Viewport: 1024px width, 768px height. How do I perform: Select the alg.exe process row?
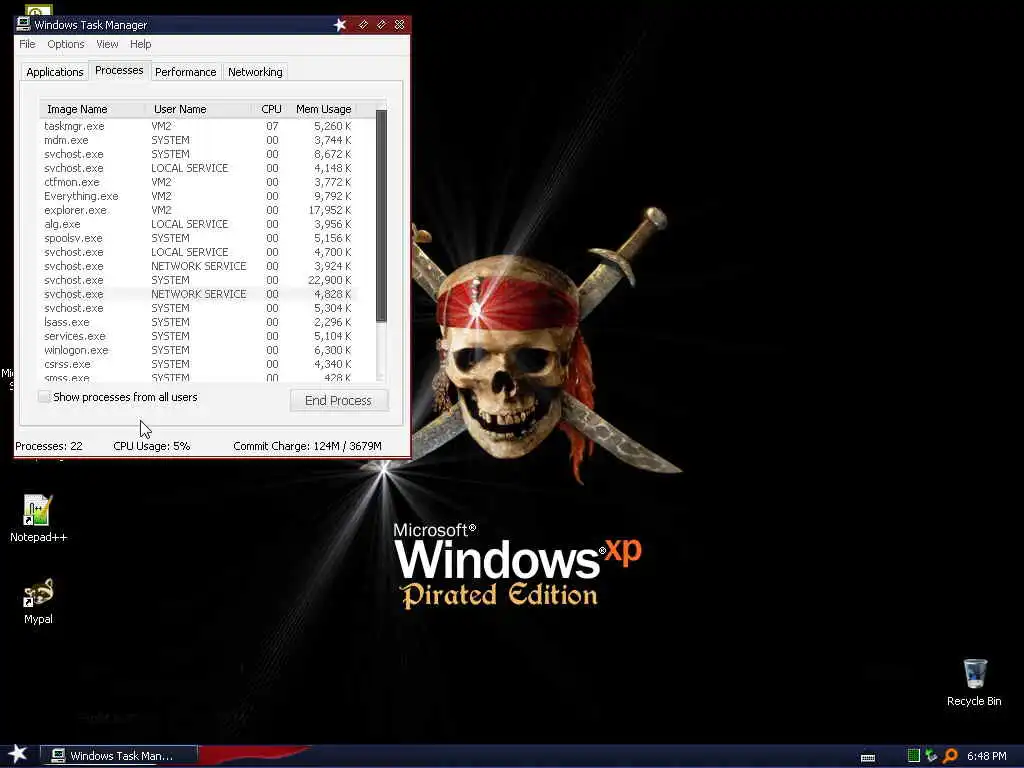click(x=199, y=224)
